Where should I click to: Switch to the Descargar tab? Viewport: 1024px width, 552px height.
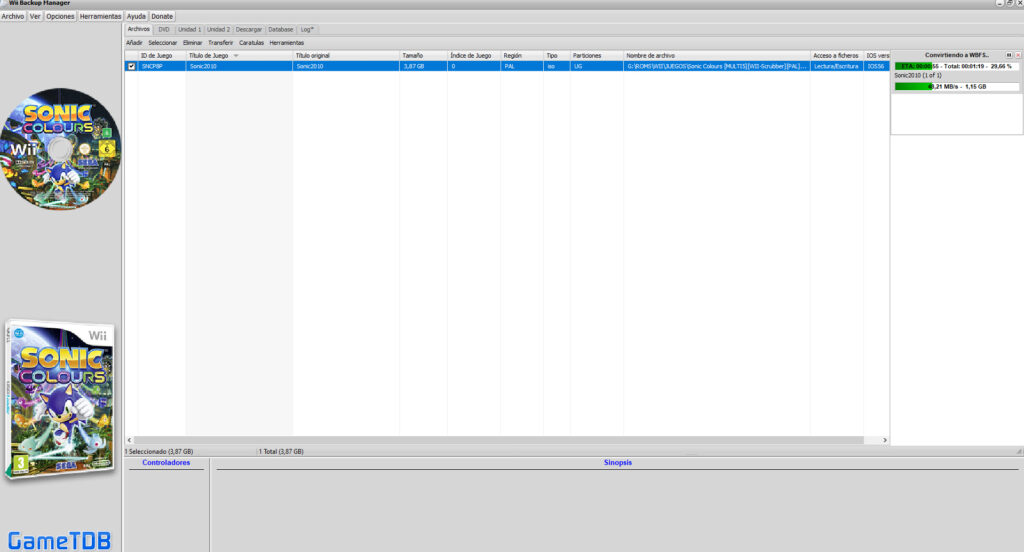(249, 29)
